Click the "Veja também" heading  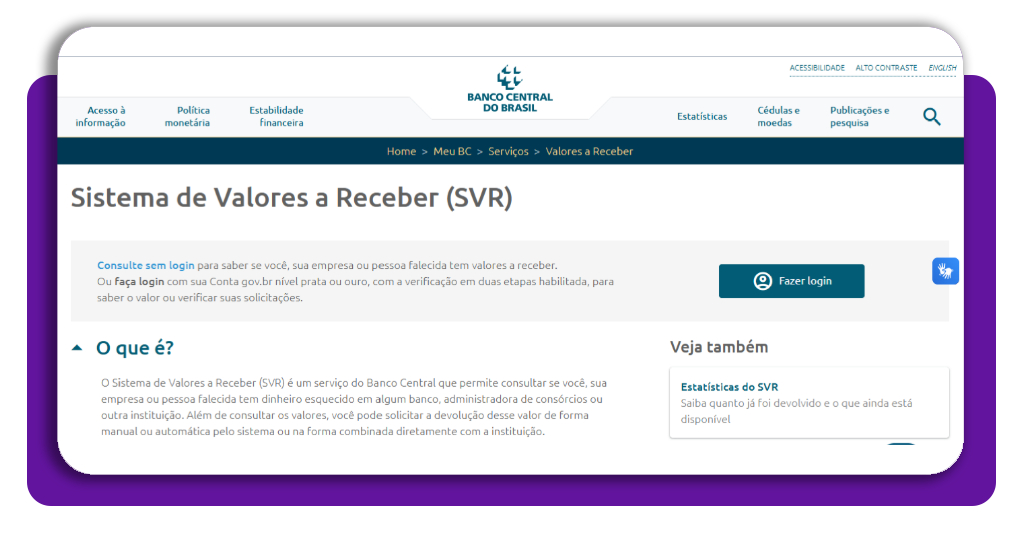[x=719, y=347]
